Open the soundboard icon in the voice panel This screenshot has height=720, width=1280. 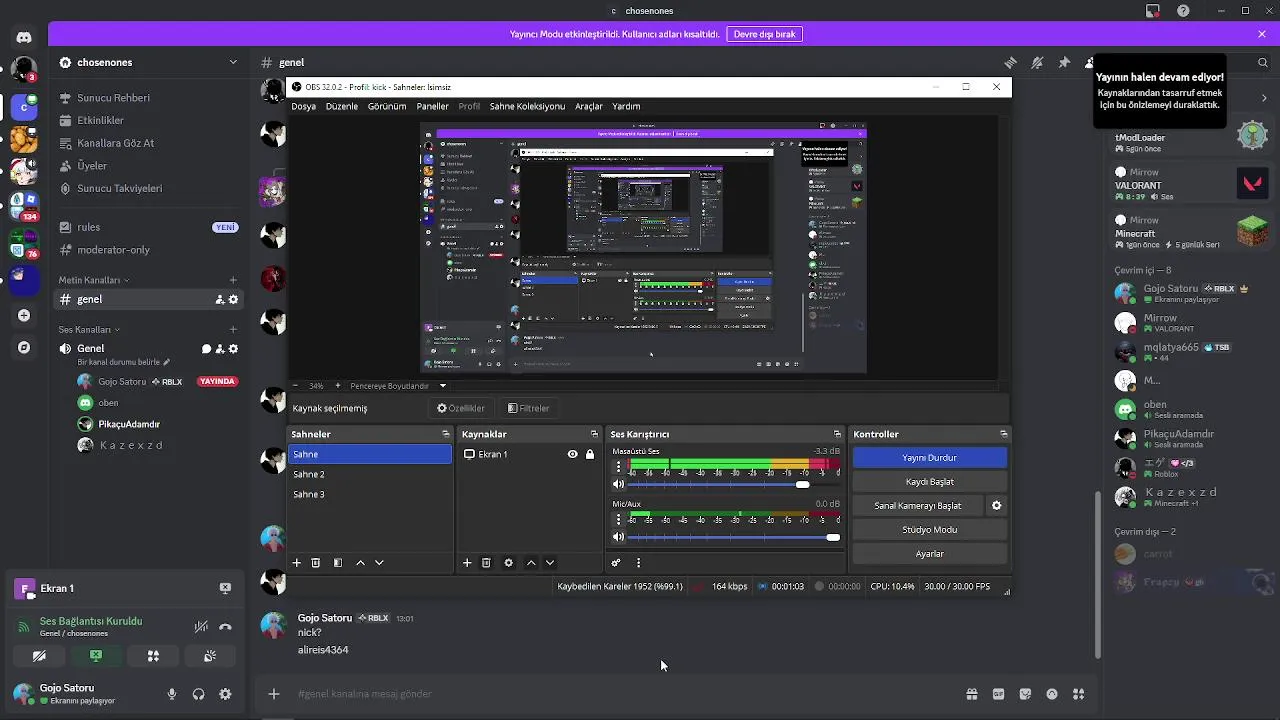tap(210, 656)
